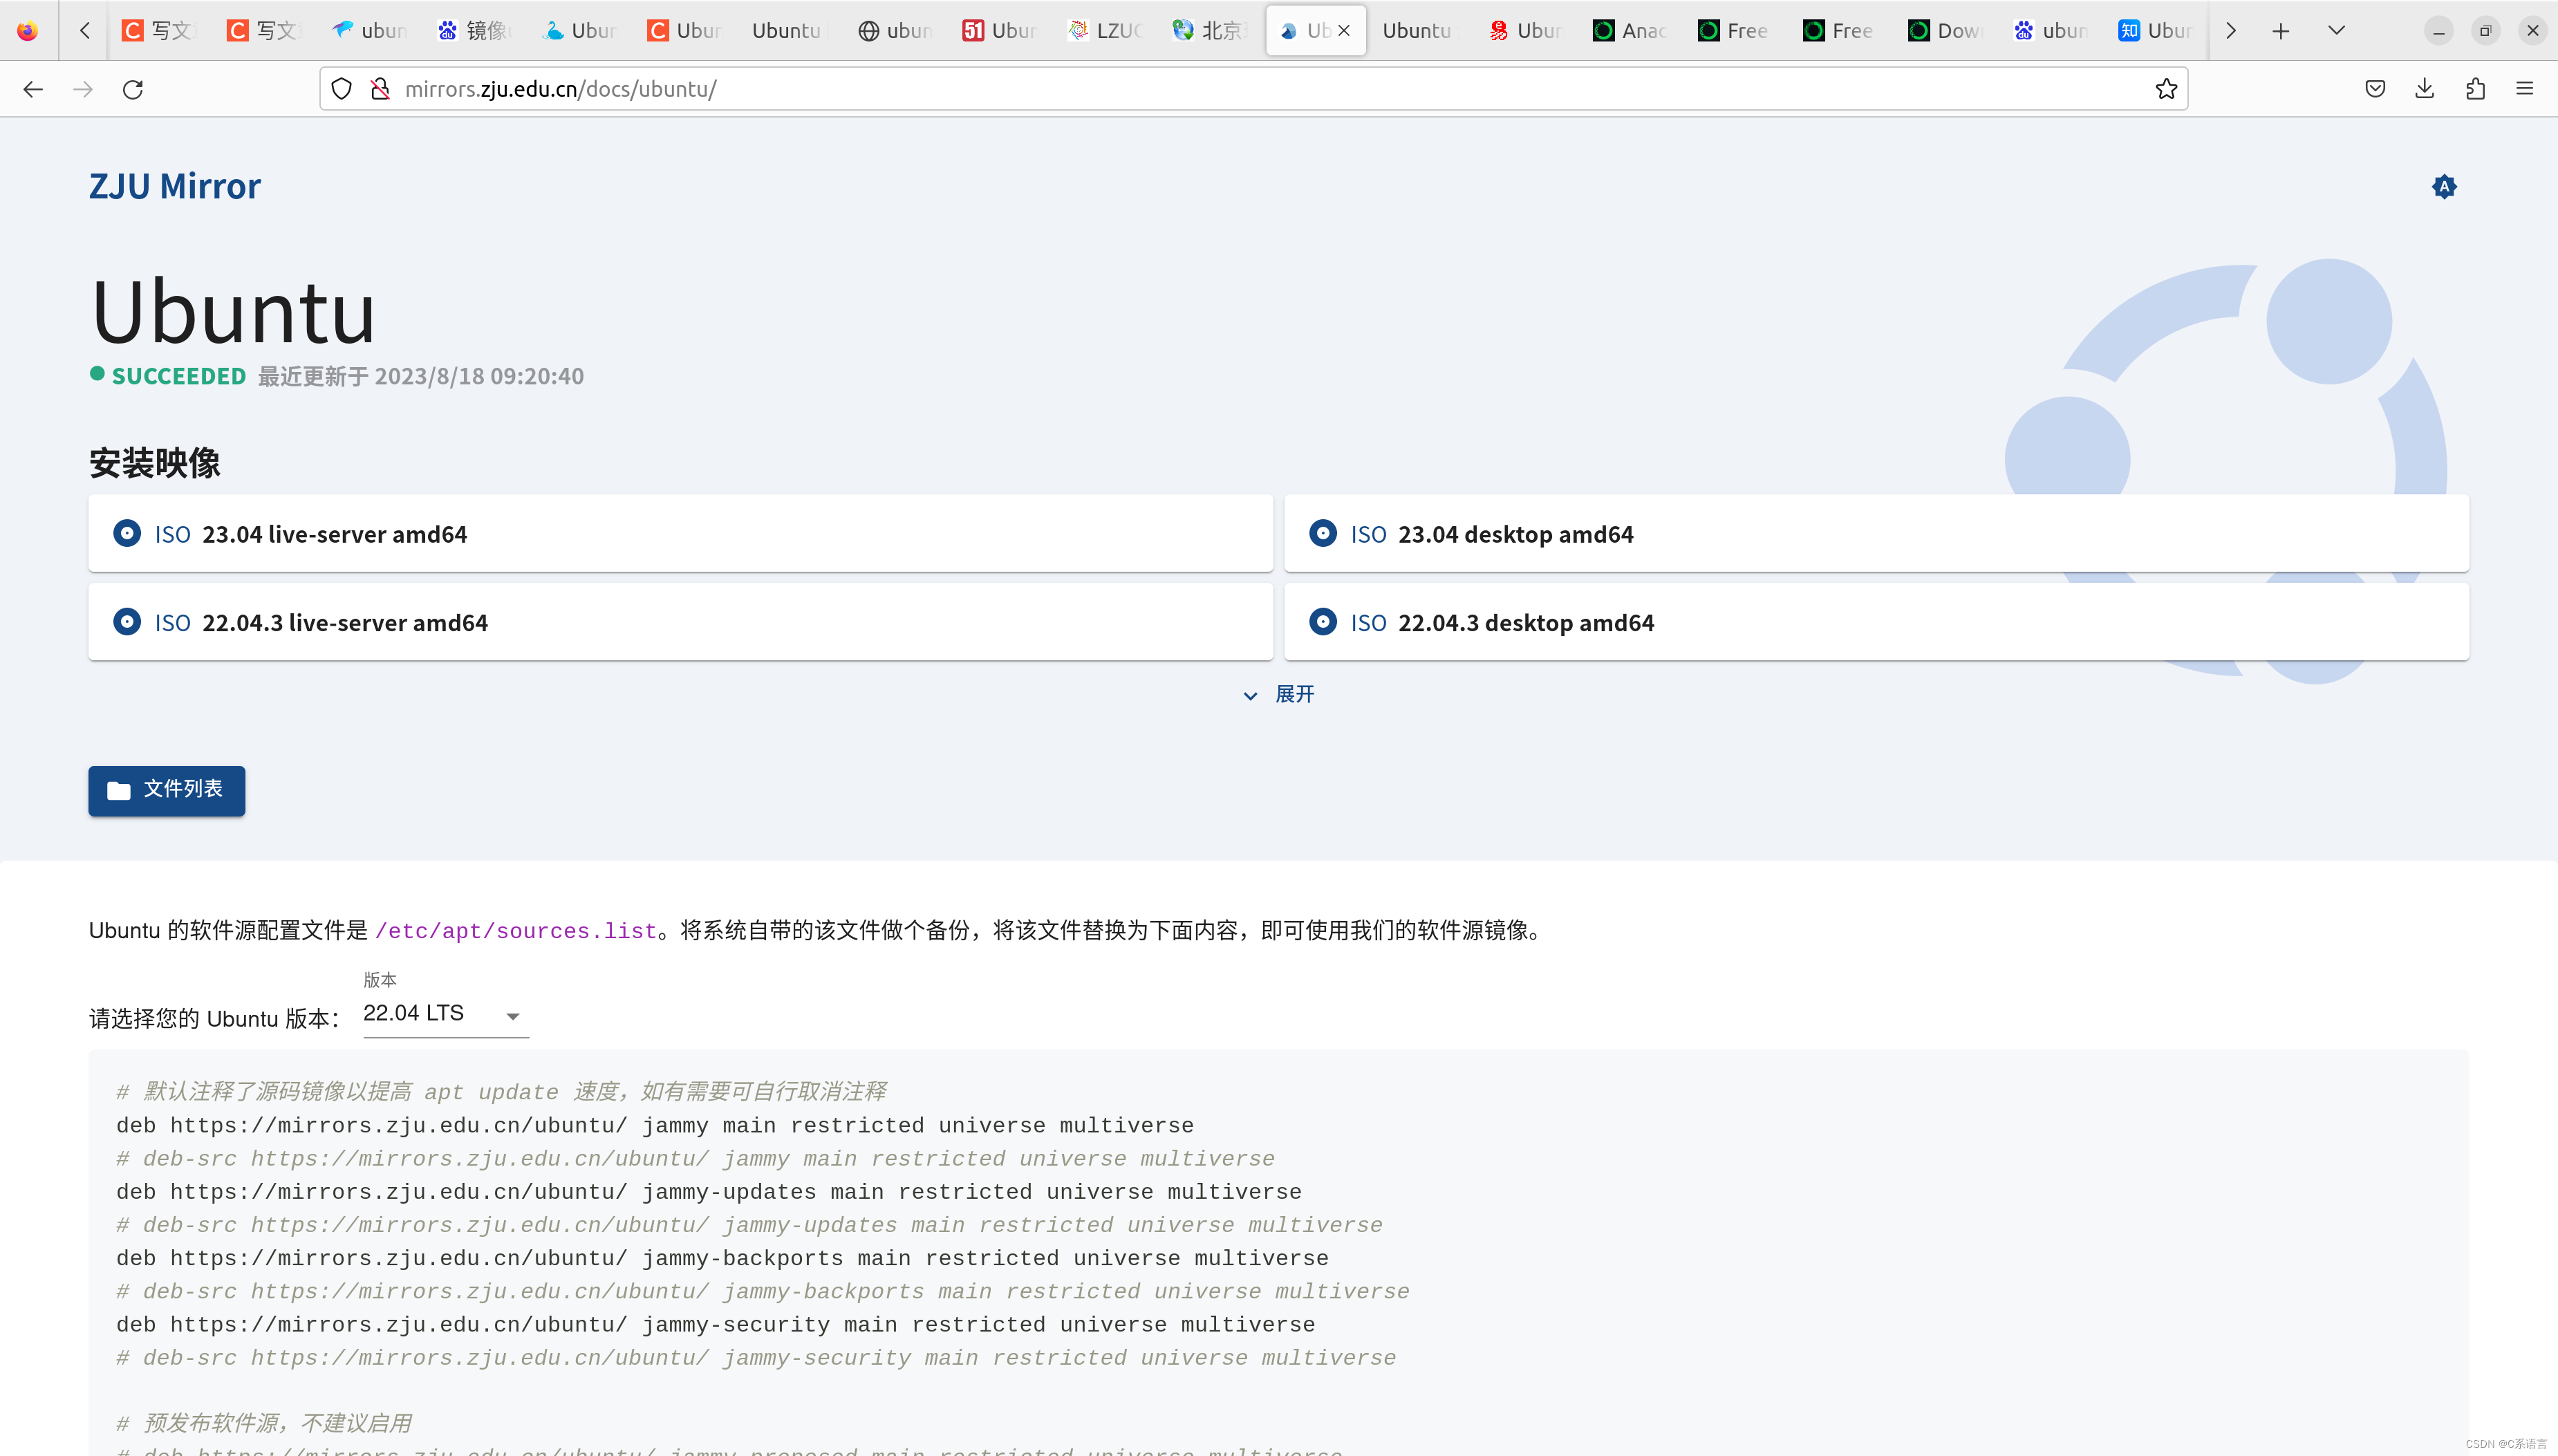Download 23.04 live-server amd64 ISO
This screenshot has width=2558, height=1456.
pyautogui.click(x=680, y=534)
